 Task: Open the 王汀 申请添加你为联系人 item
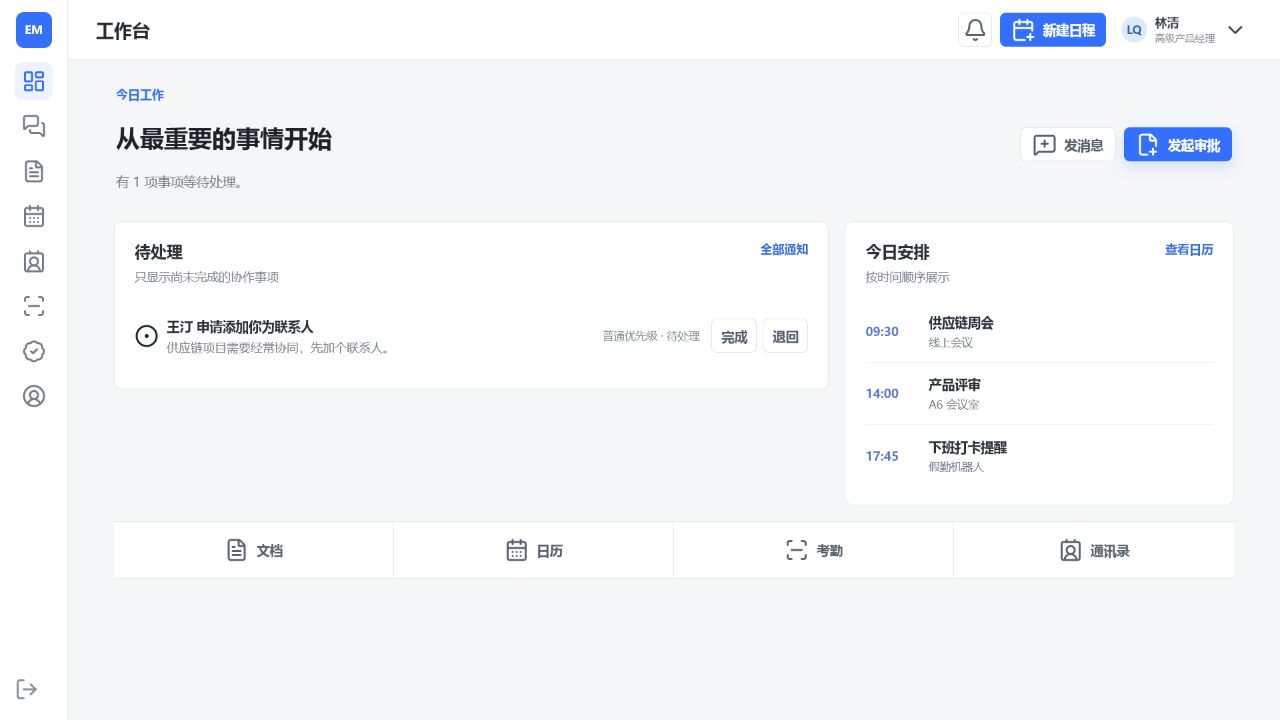point(471,337)
